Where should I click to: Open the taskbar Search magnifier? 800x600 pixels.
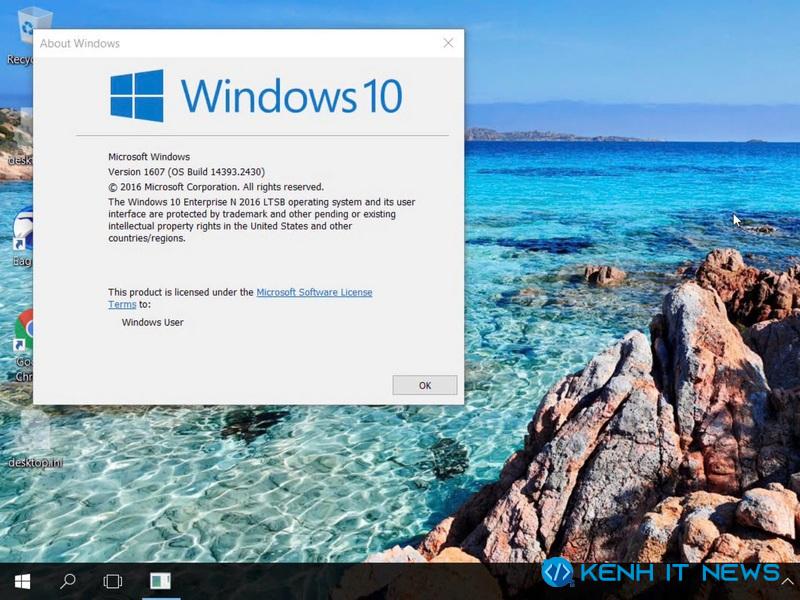click(67, 581)
